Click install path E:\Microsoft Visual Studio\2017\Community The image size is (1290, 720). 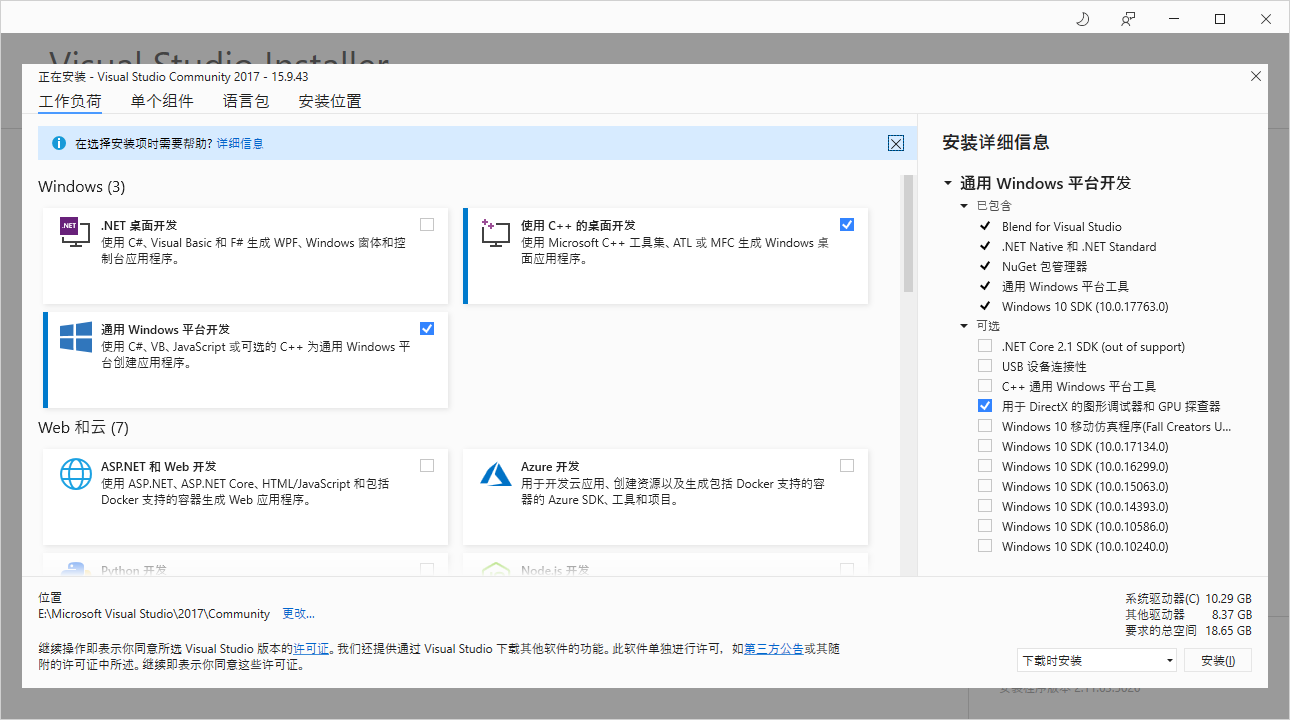click(154, 614)
